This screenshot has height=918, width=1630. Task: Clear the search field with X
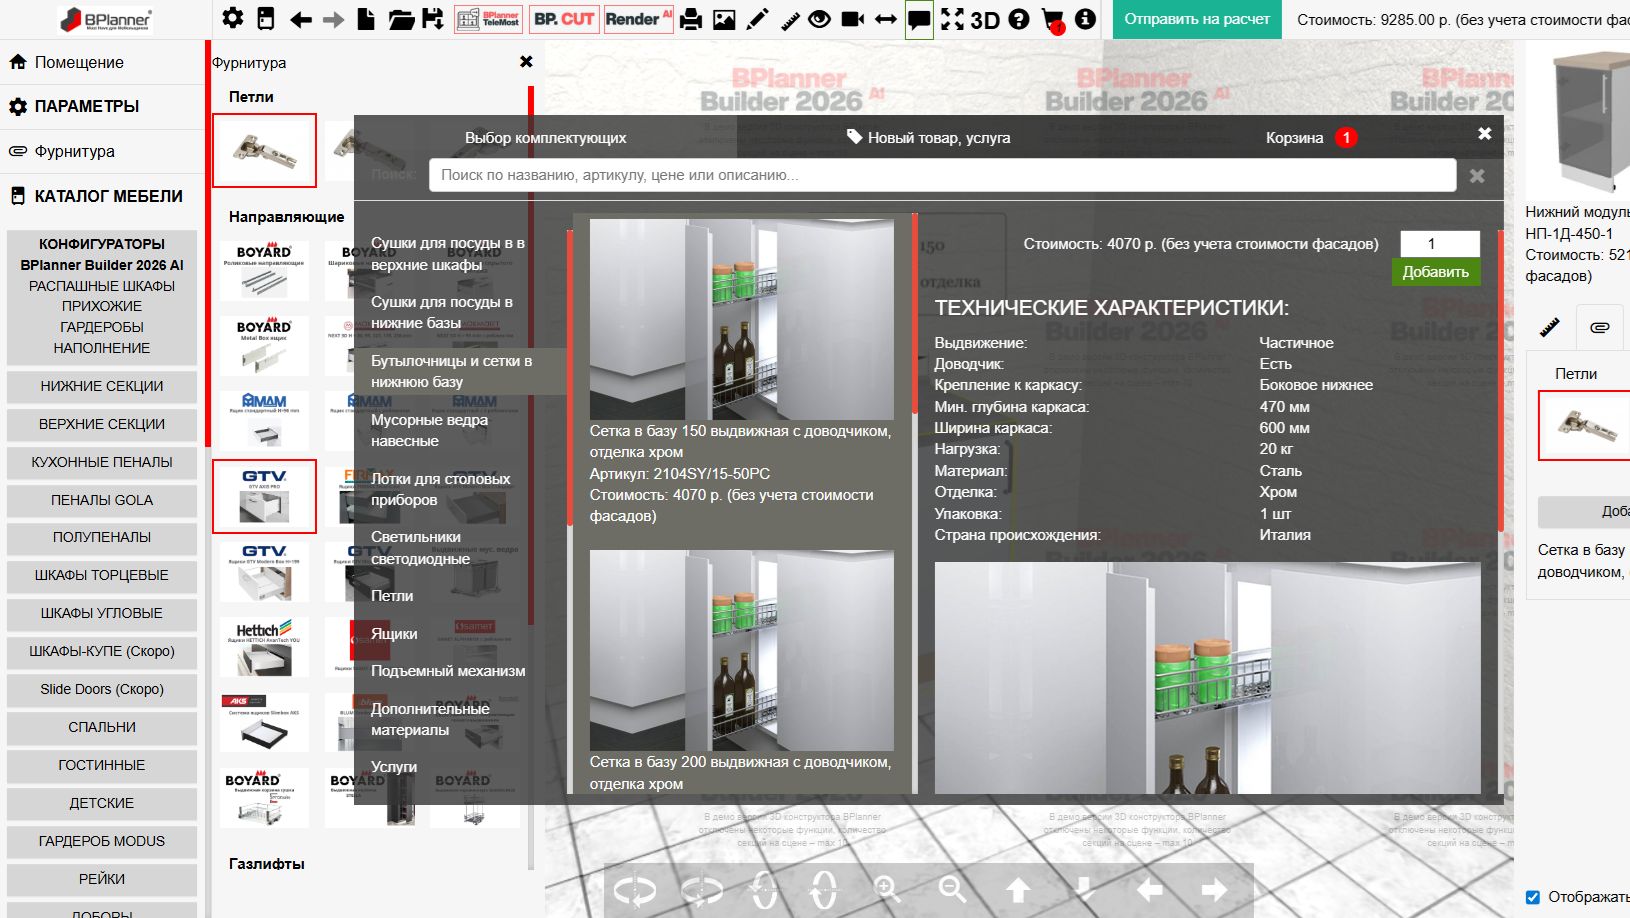1477,176
